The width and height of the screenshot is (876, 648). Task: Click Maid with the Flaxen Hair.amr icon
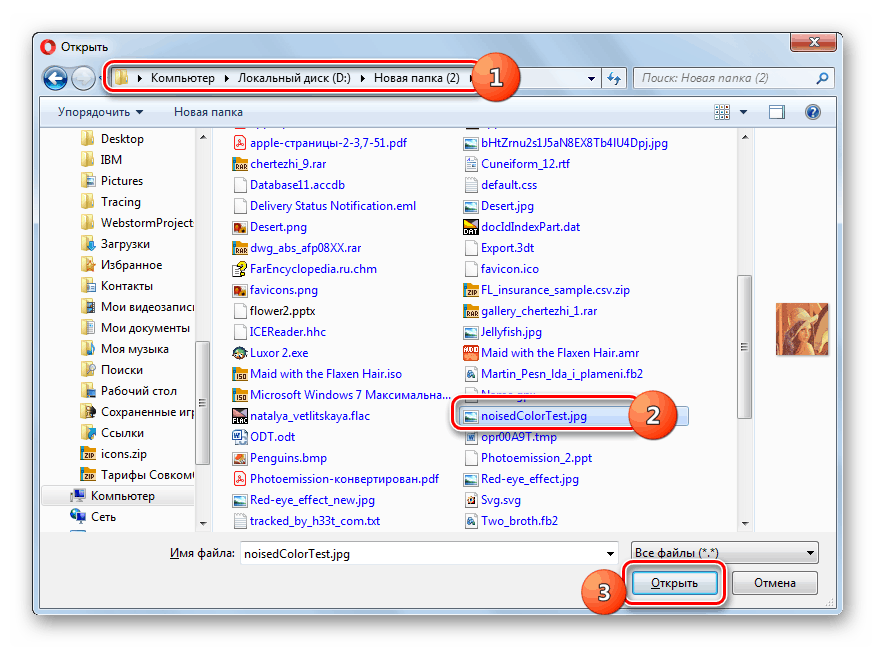pyautogui.click(x=471, y=353)
